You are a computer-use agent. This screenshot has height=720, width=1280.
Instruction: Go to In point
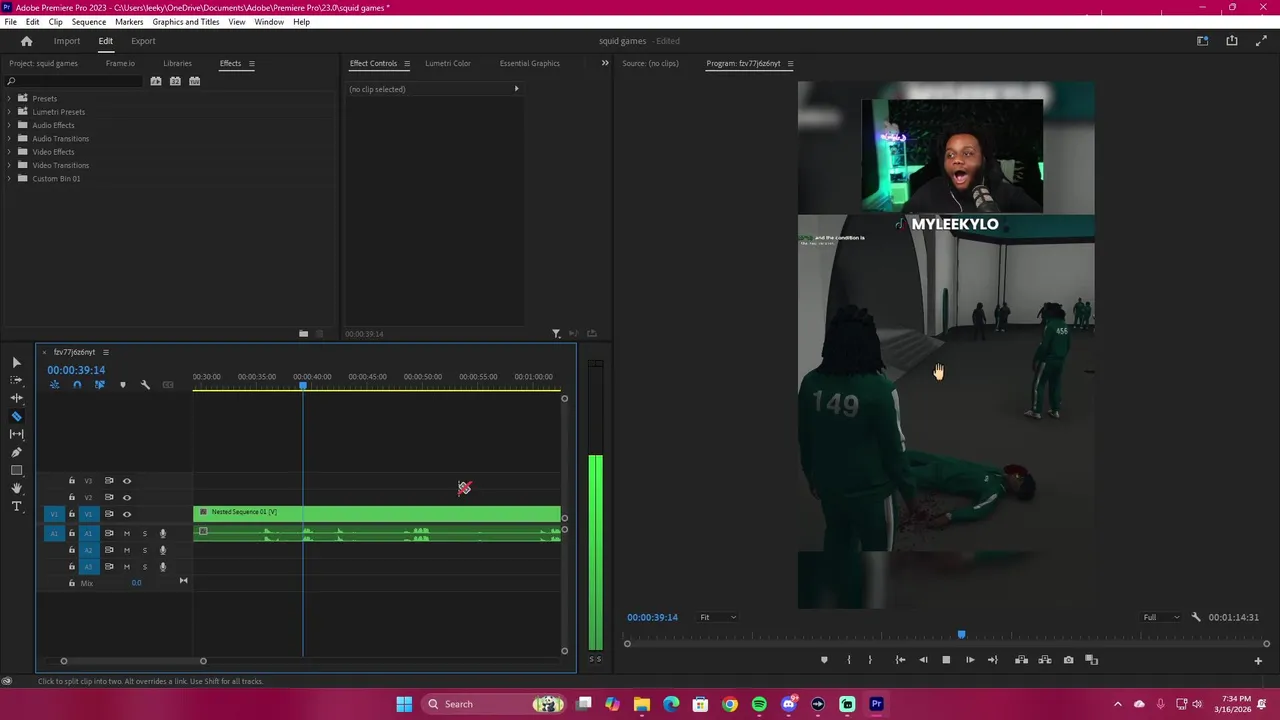point(900,660)
